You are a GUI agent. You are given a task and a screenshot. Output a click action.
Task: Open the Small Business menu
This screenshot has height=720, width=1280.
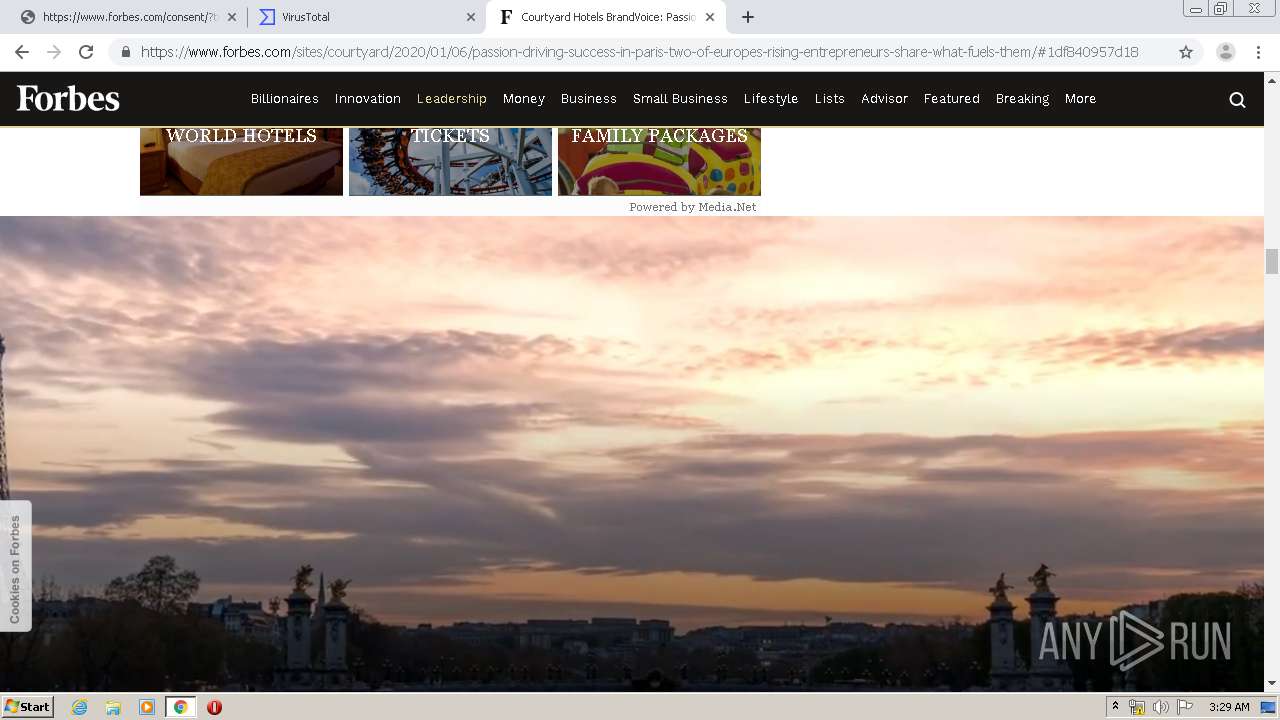pyautogui.click(x=680, y=99)
